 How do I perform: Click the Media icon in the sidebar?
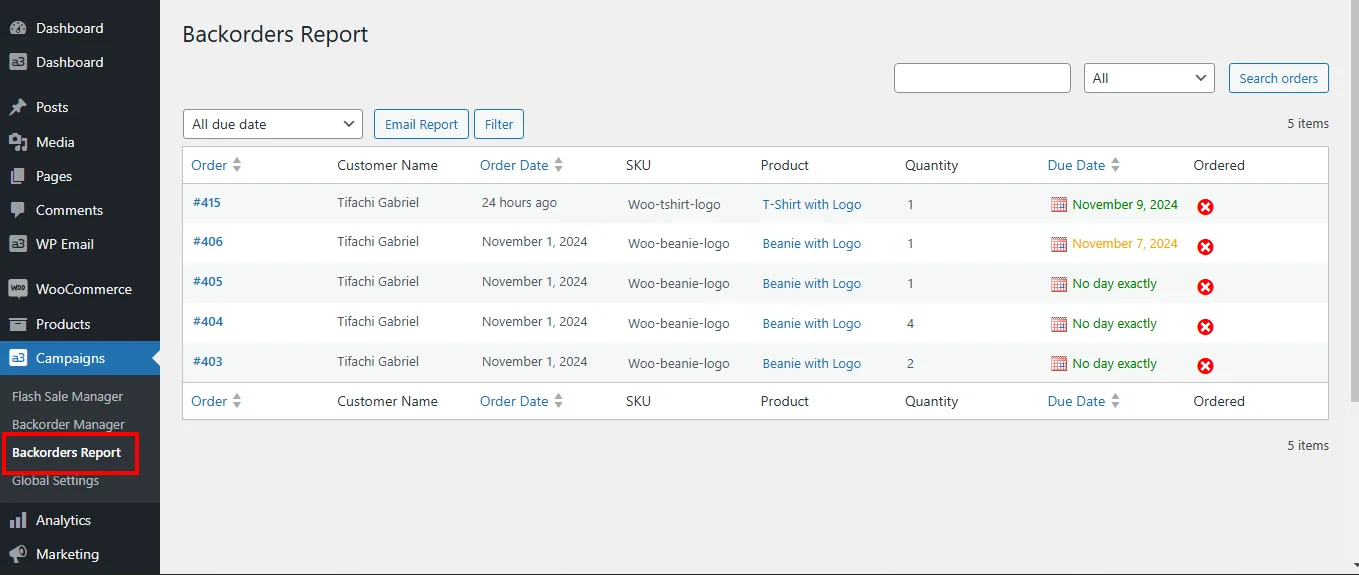(x=18, y=142)
